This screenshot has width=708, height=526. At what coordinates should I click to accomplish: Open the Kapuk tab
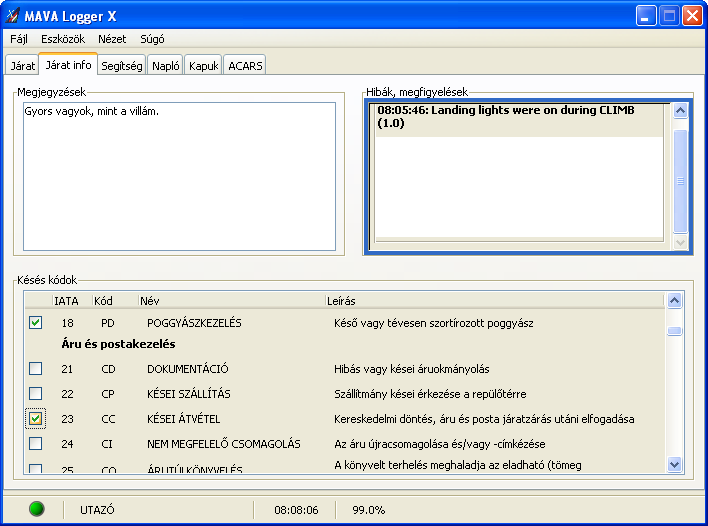click(x=203, y=66)
